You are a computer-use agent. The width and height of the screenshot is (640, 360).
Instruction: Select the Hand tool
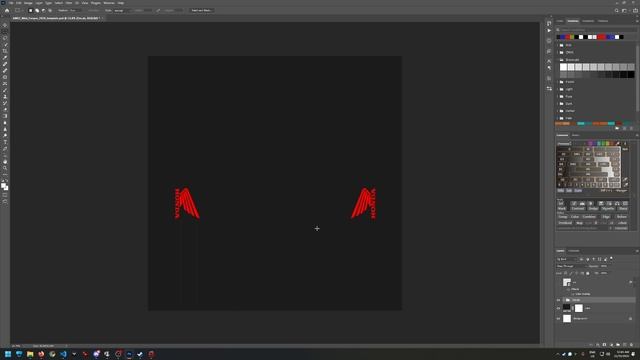click(5, 162)
